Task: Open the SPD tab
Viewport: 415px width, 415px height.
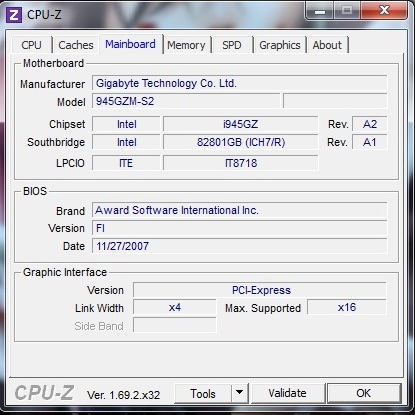Action: (232, 45)
